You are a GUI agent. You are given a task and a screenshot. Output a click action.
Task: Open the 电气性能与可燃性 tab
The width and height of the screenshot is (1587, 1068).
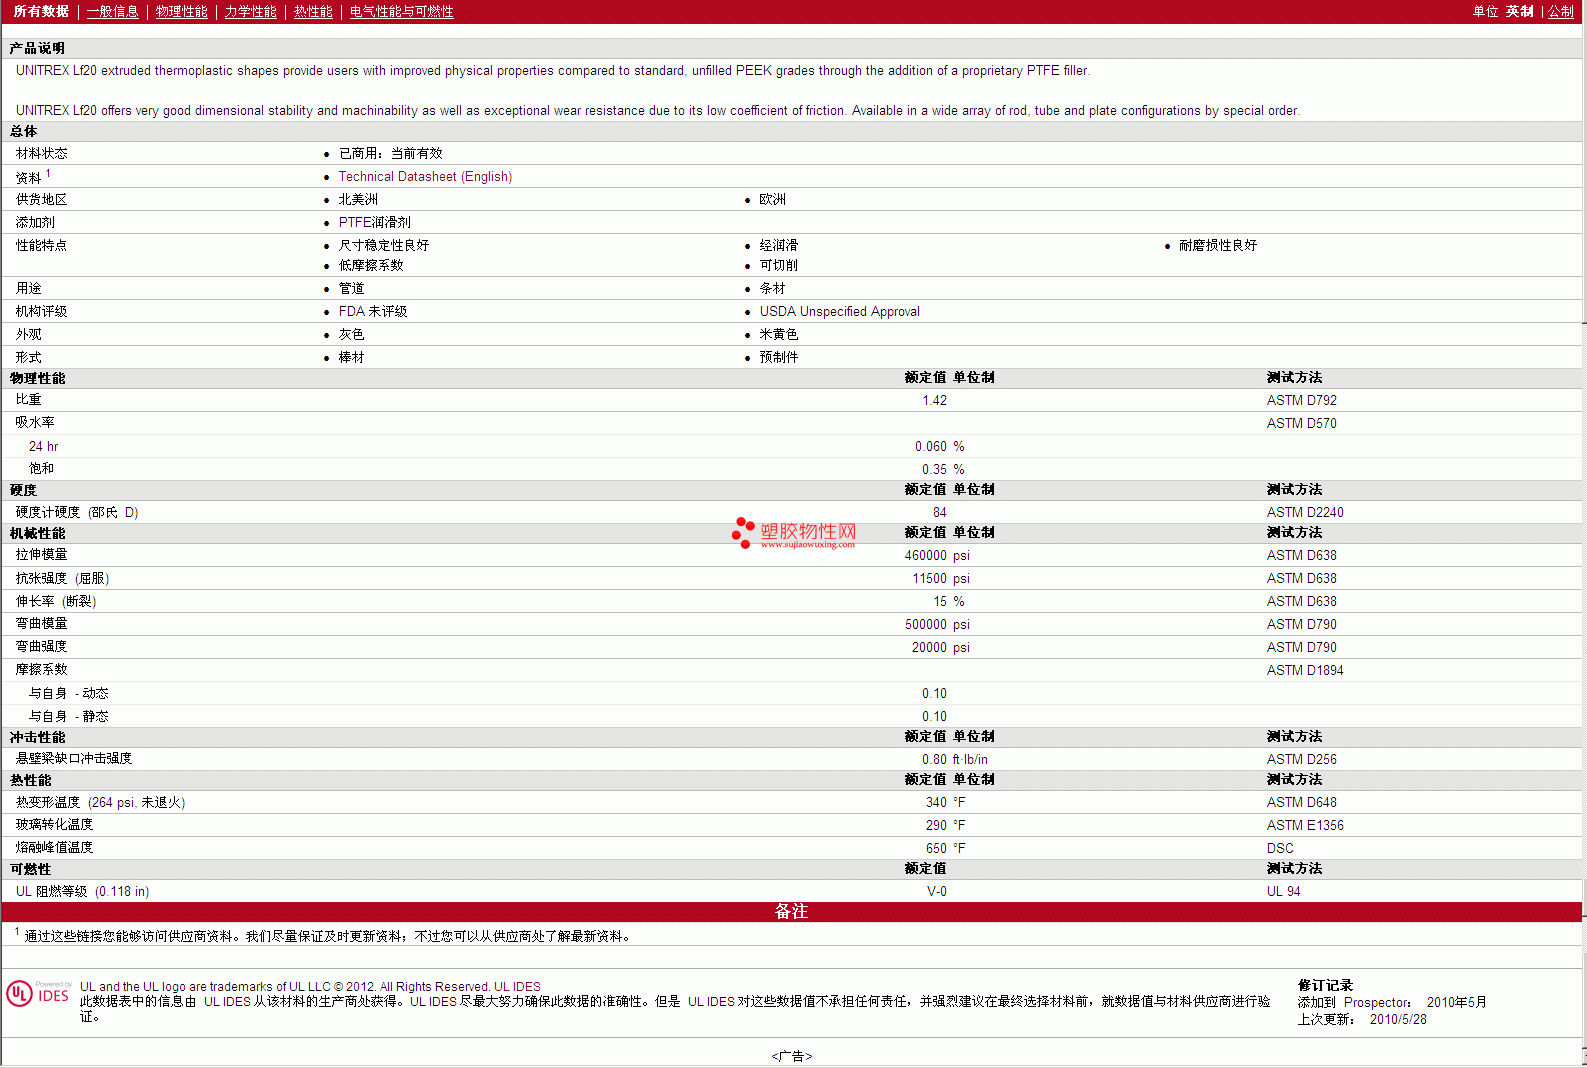pos(401,11)
